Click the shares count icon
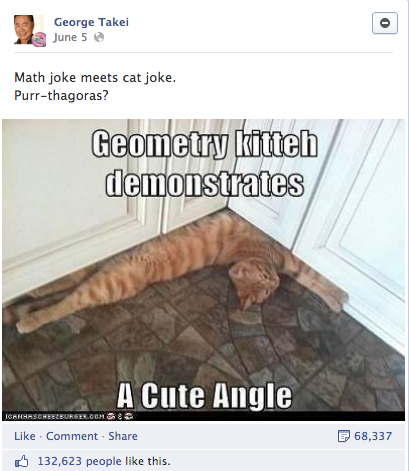 pyautogui.click(x=344, y=436)
